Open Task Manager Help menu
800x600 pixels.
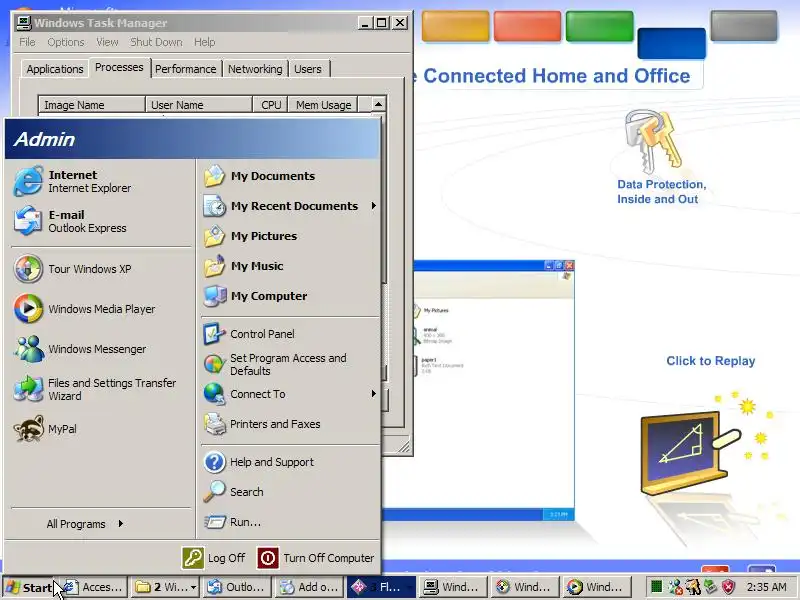click(205, 42)
